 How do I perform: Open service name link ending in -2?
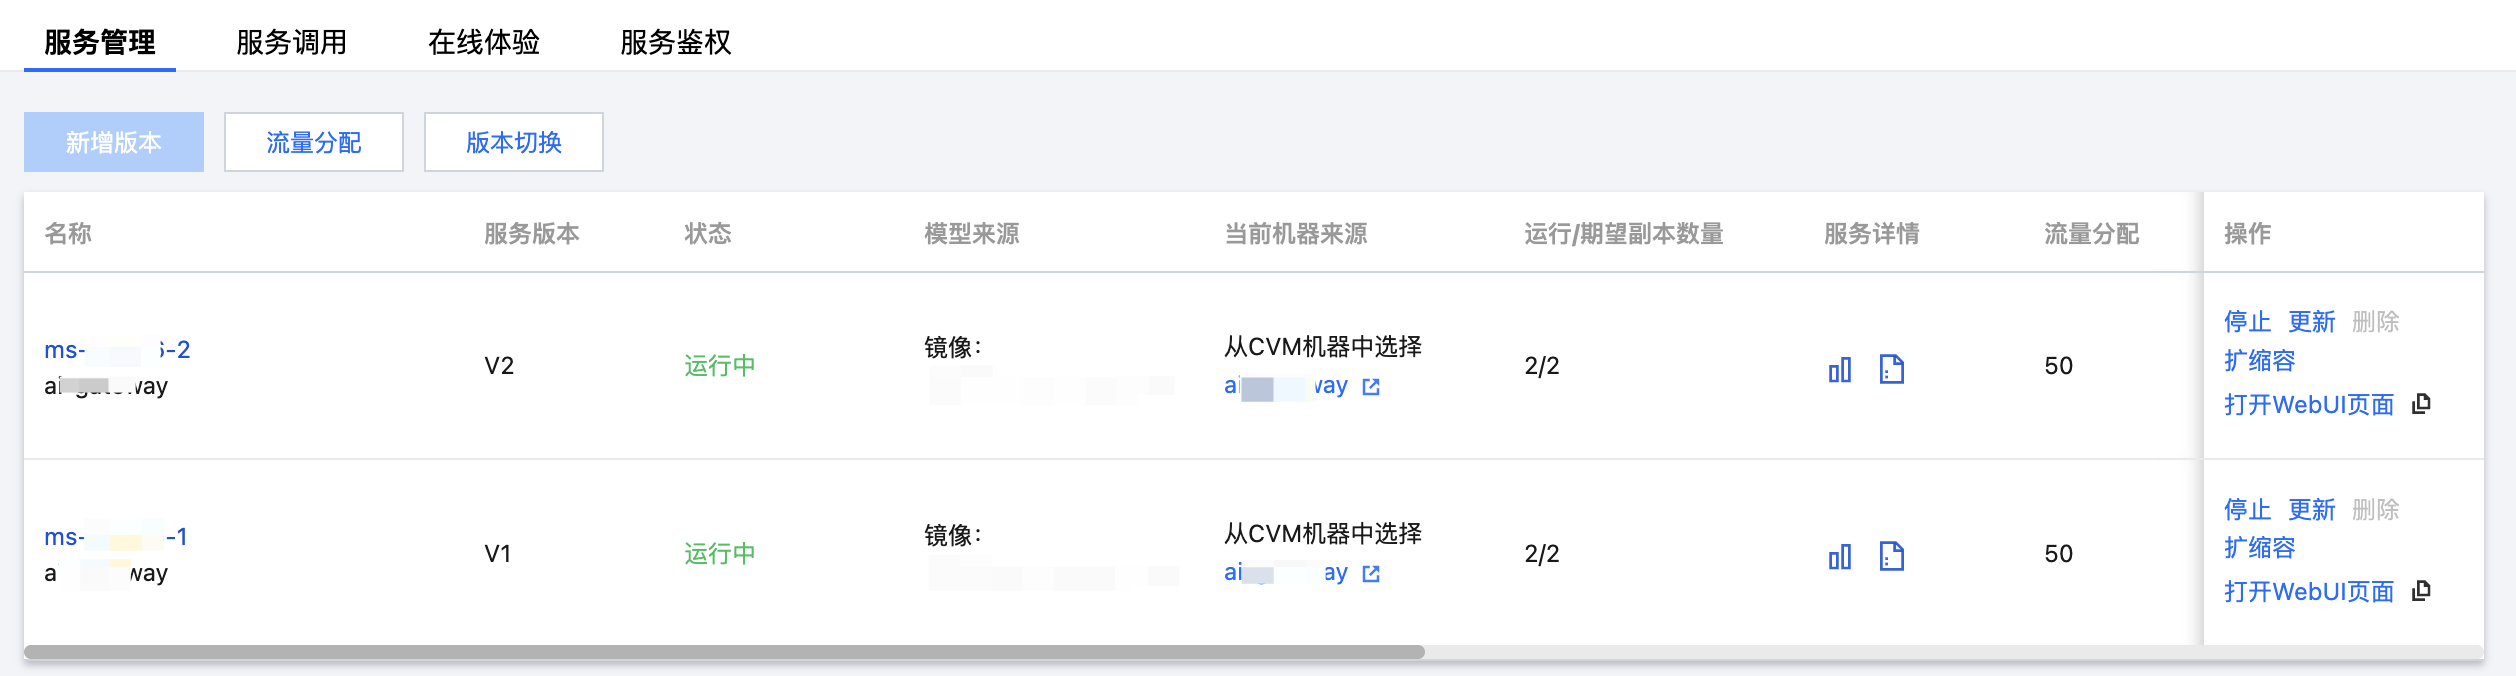(117, 350)
